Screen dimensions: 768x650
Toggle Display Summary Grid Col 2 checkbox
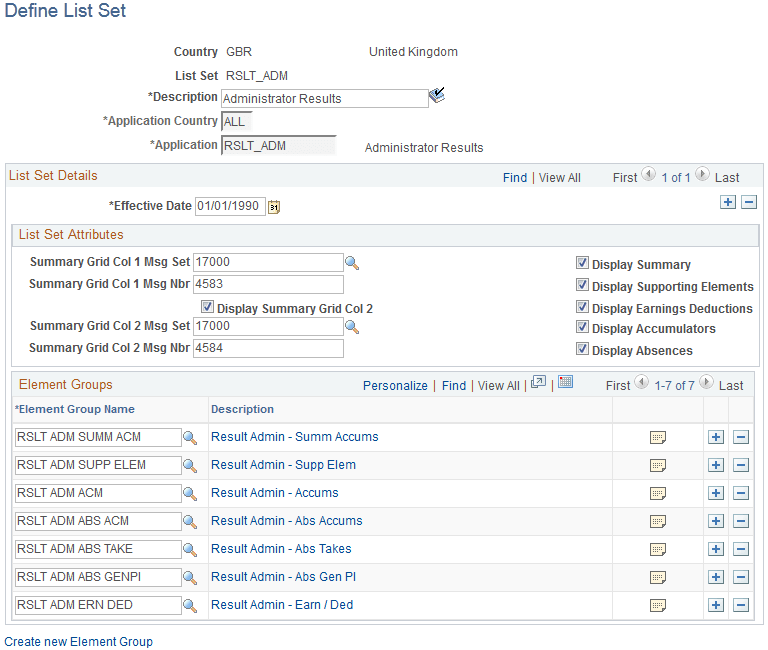tap(207, 307)
